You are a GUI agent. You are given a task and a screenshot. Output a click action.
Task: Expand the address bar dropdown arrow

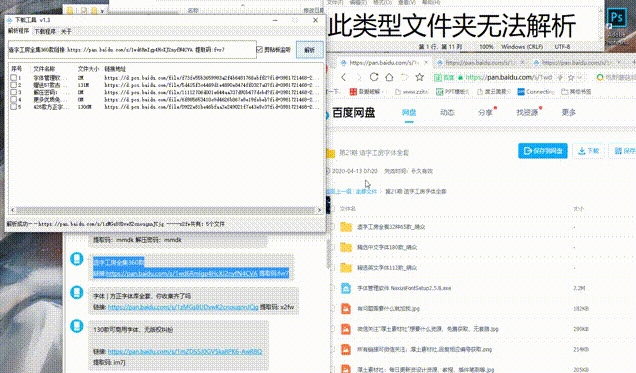pos(580,77)
